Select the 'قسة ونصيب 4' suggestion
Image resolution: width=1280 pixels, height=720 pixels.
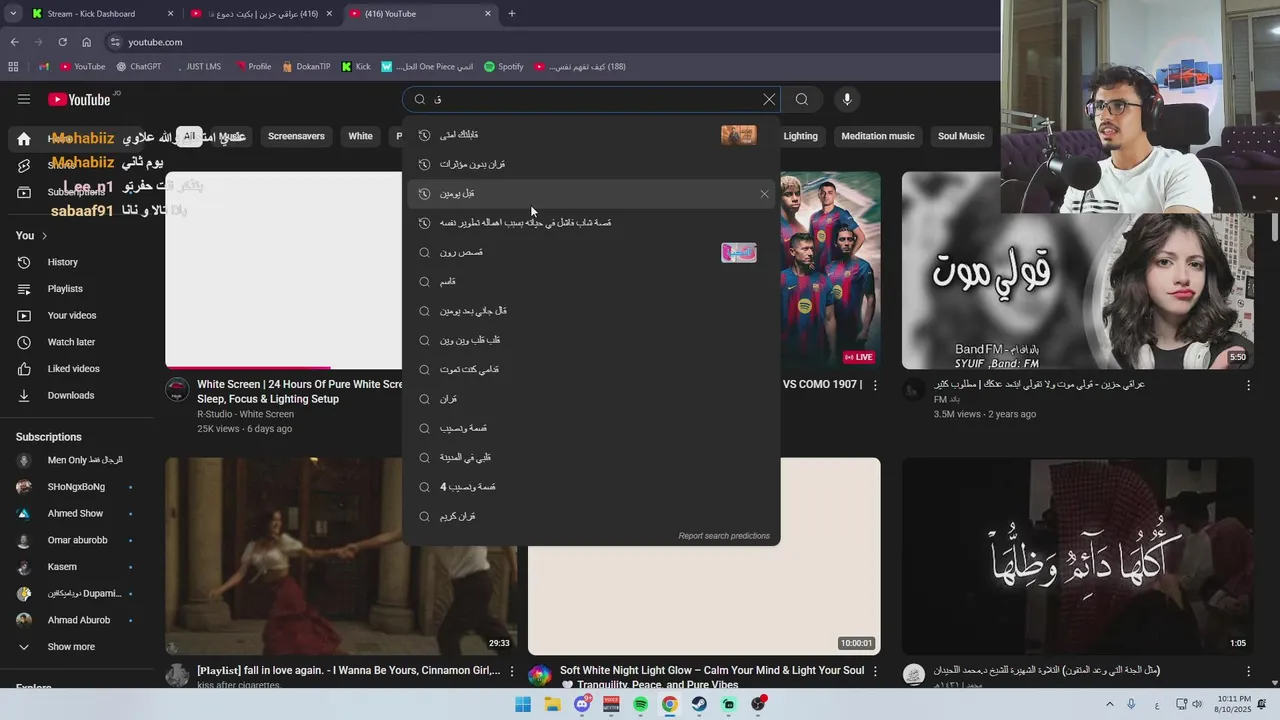[592, 487]
